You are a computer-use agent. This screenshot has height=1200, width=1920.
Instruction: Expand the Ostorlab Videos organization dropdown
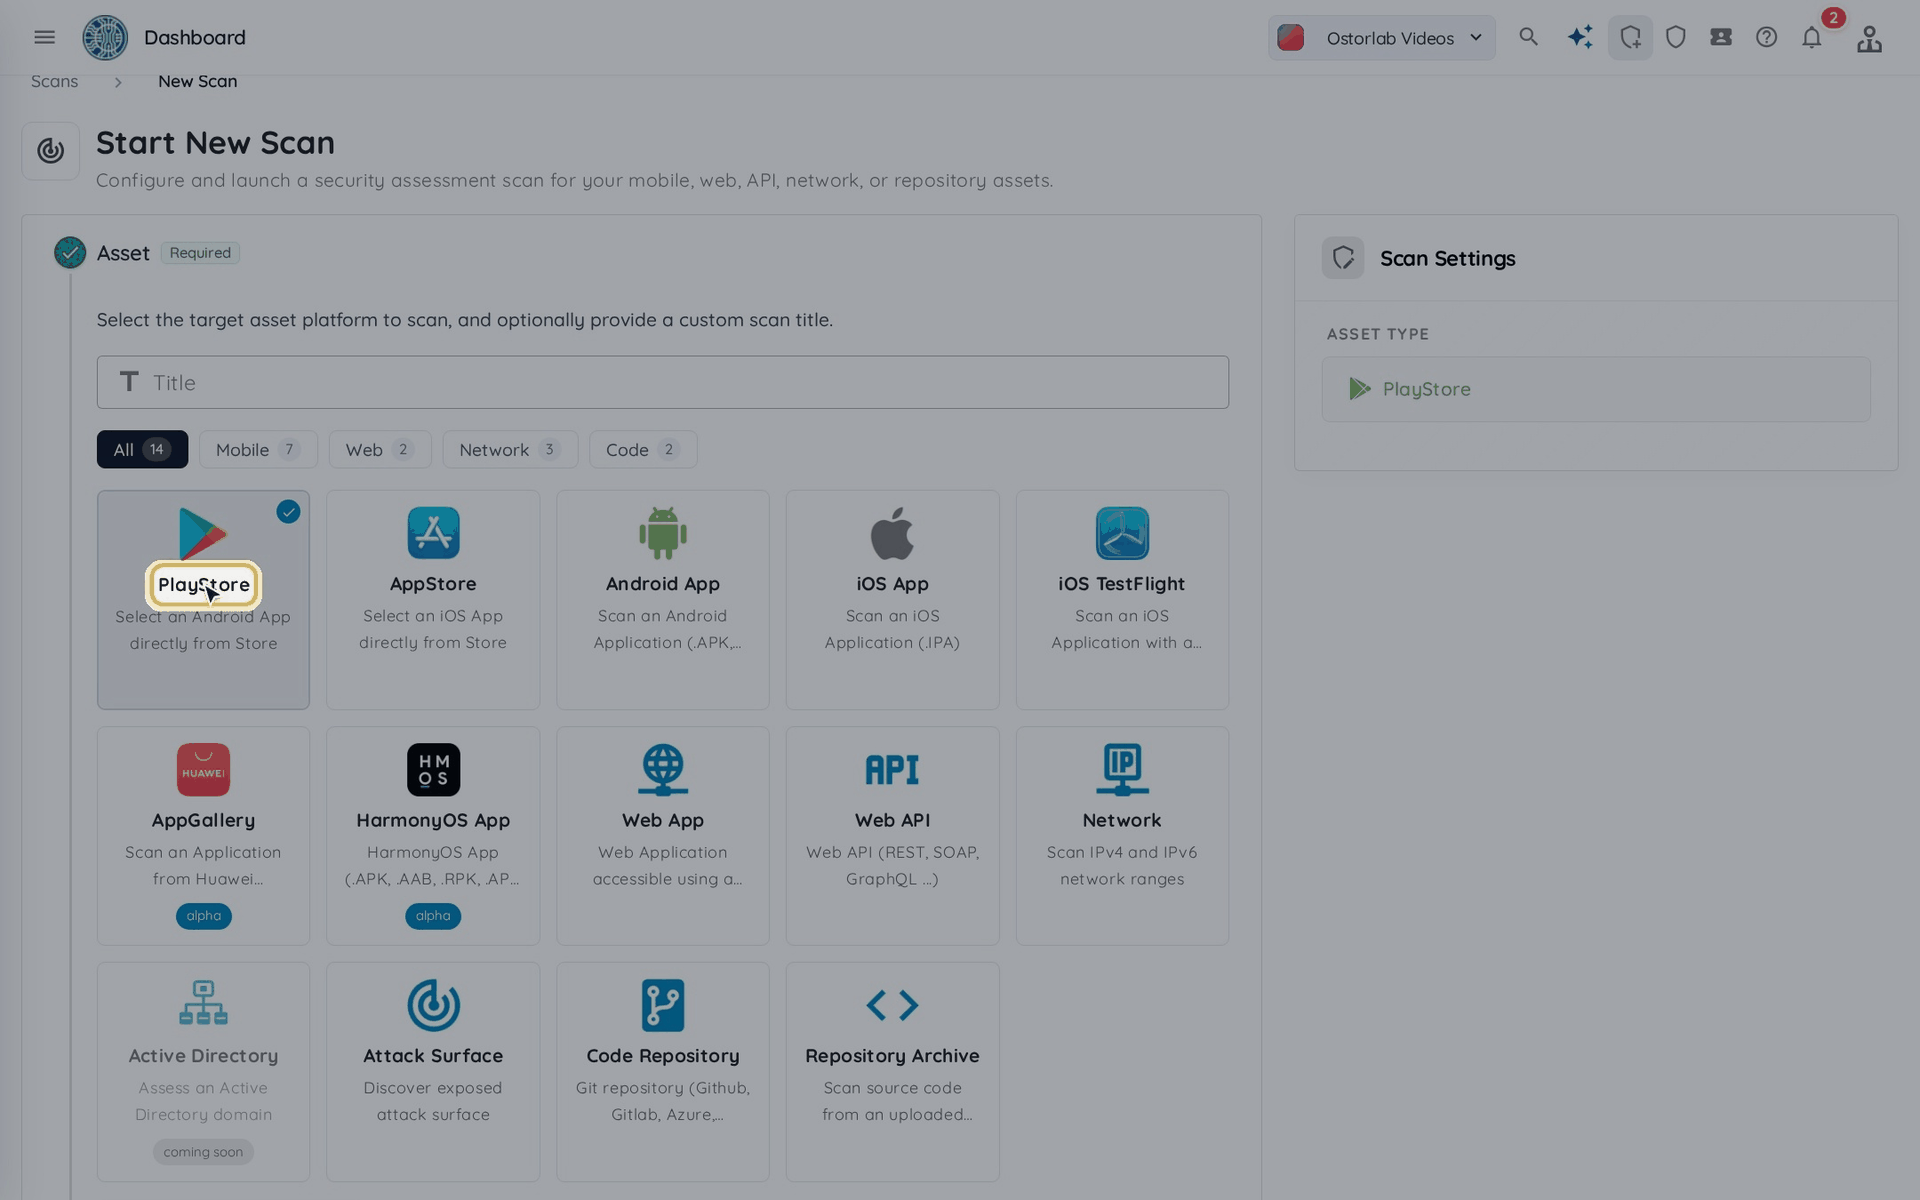click(1381, 38)
